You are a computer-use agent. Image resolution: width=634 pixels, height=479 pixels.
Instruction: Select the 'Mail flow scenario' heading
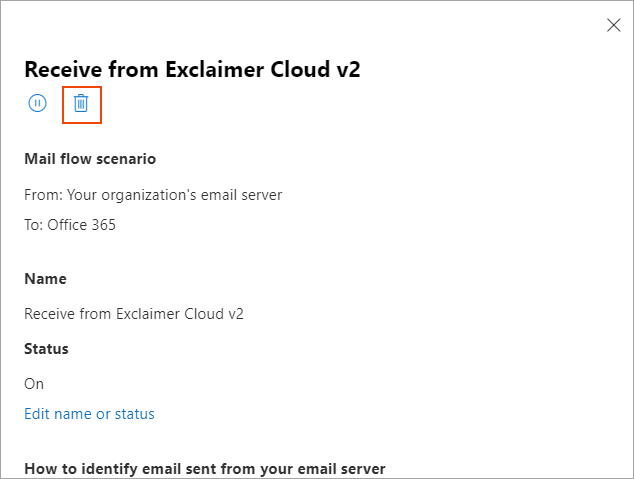90,159
